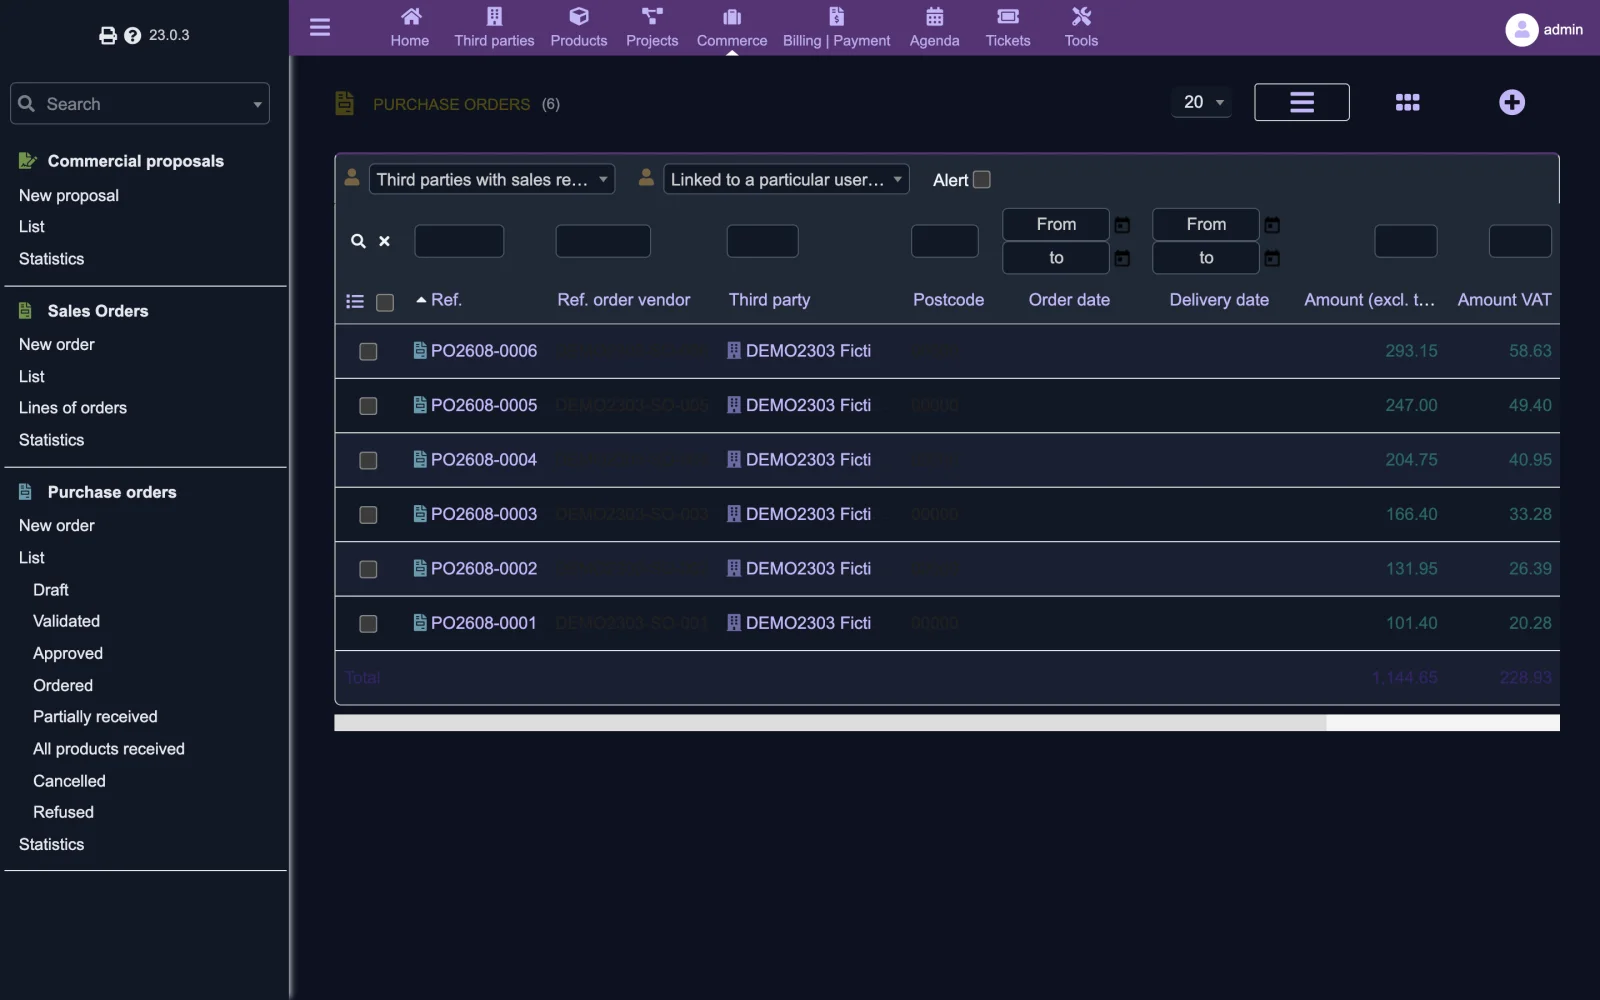The height and width of the screenshot is (1000, 1600).
Task: Select checkbox for PO2608-0001
Action: coord(368,624)
